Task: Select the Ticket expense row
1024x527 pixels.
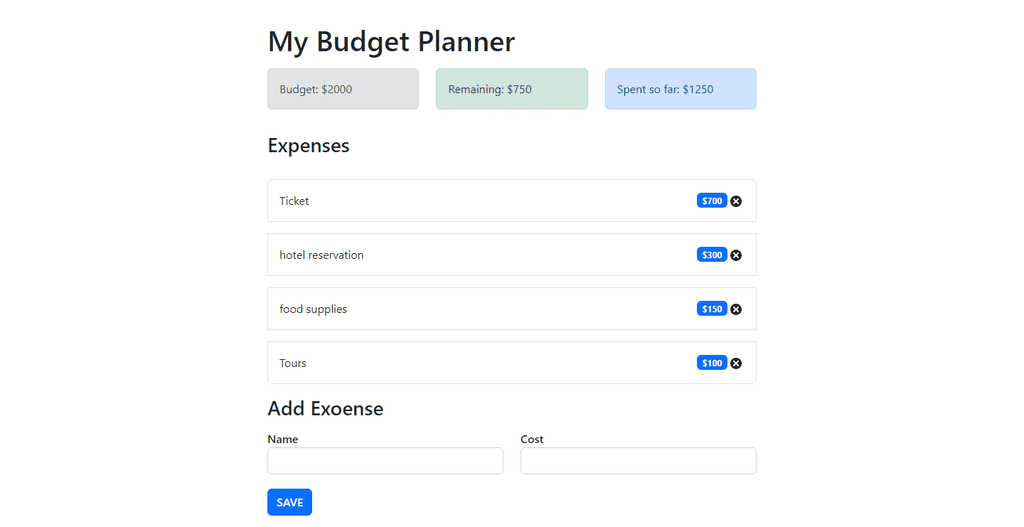Action: [512, 200]
